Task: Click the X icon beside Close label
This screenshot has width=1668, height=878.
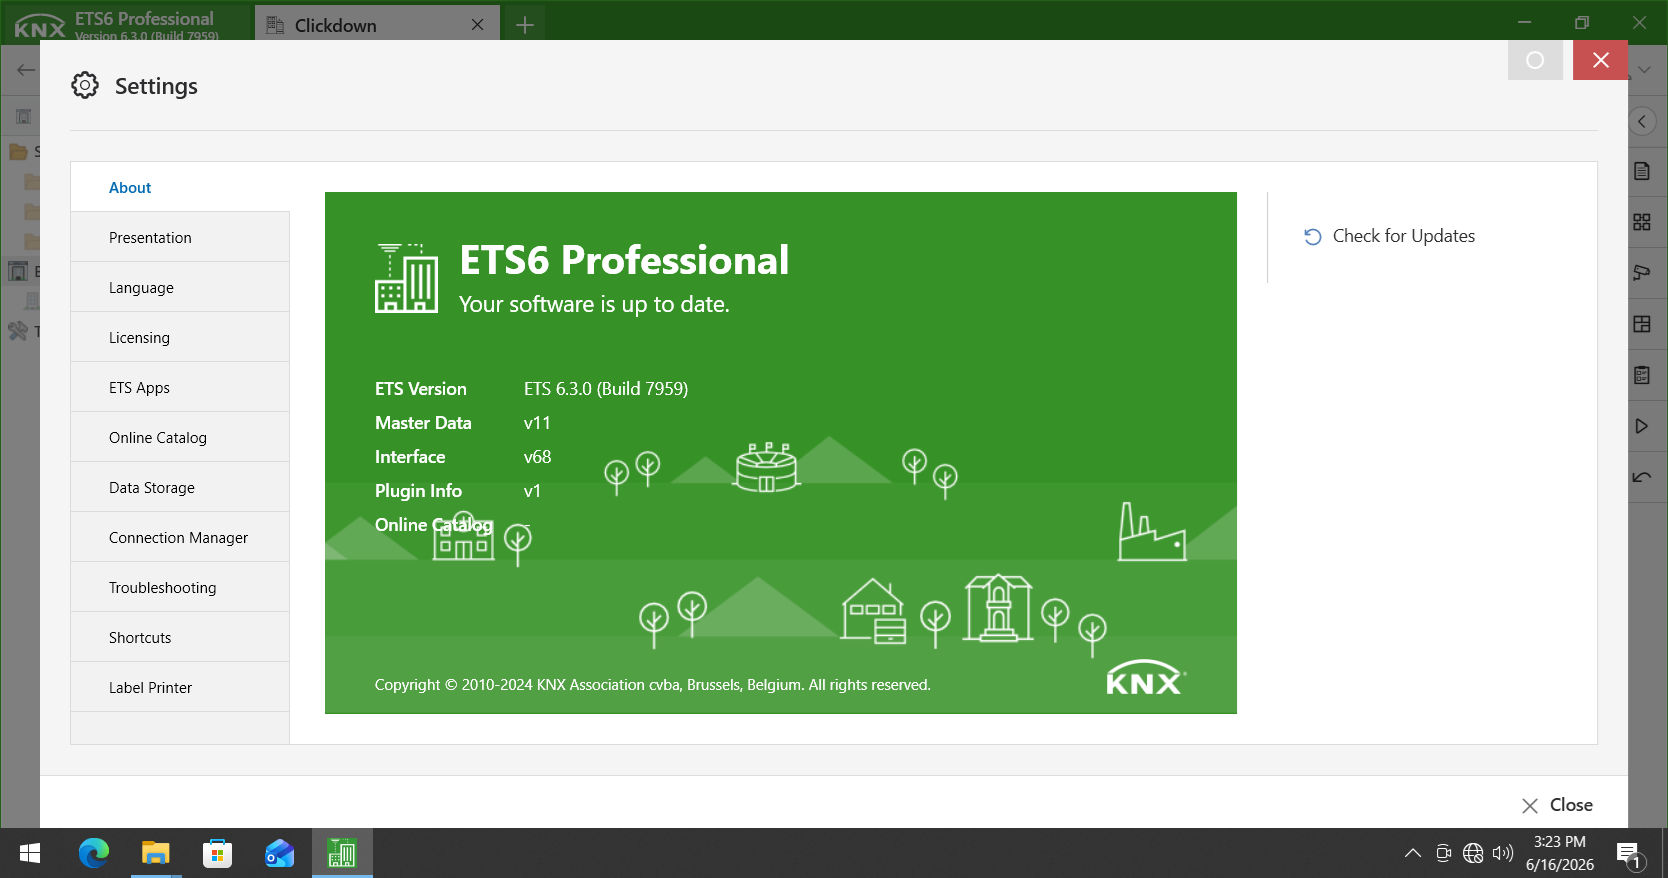Action: pyautogui.click(x=1530, y=806)
